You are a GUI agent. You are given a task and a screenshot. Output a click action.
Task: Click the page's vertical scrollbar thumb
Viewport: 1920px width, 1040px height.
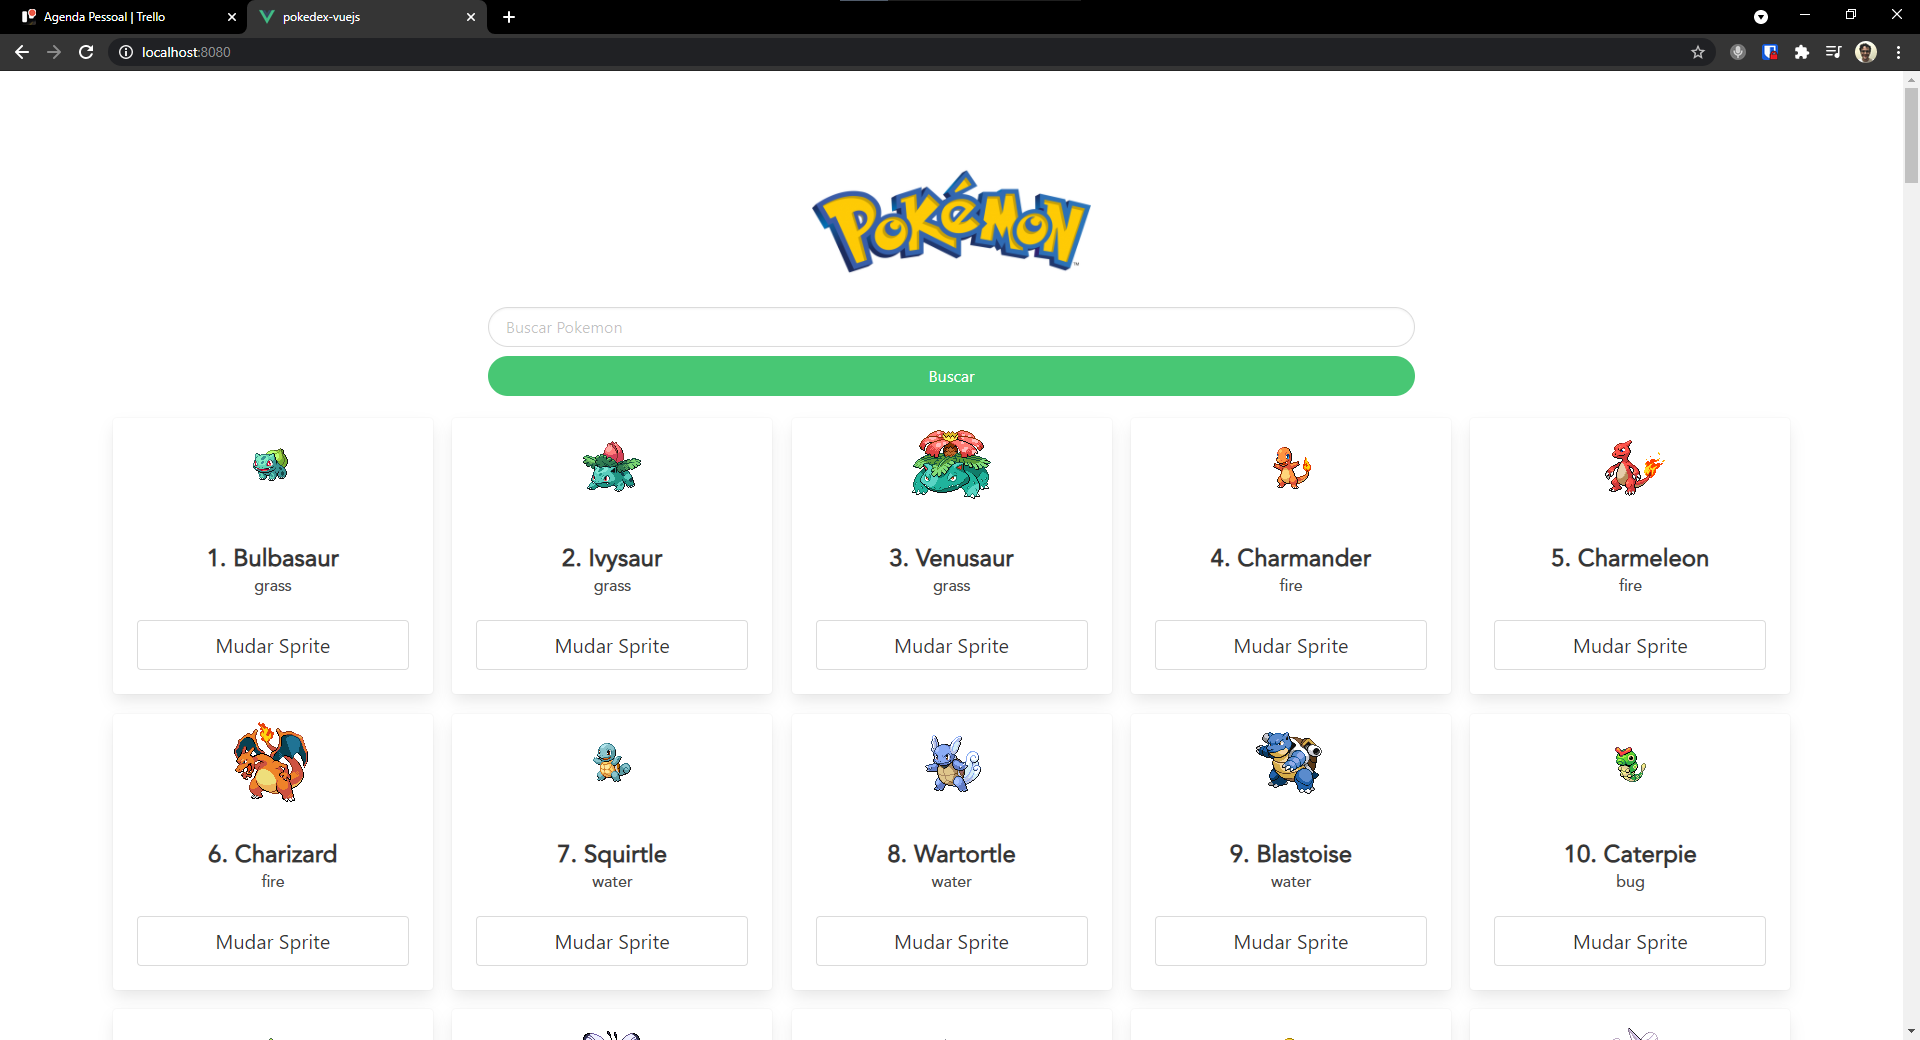(x=1911, y=135)
